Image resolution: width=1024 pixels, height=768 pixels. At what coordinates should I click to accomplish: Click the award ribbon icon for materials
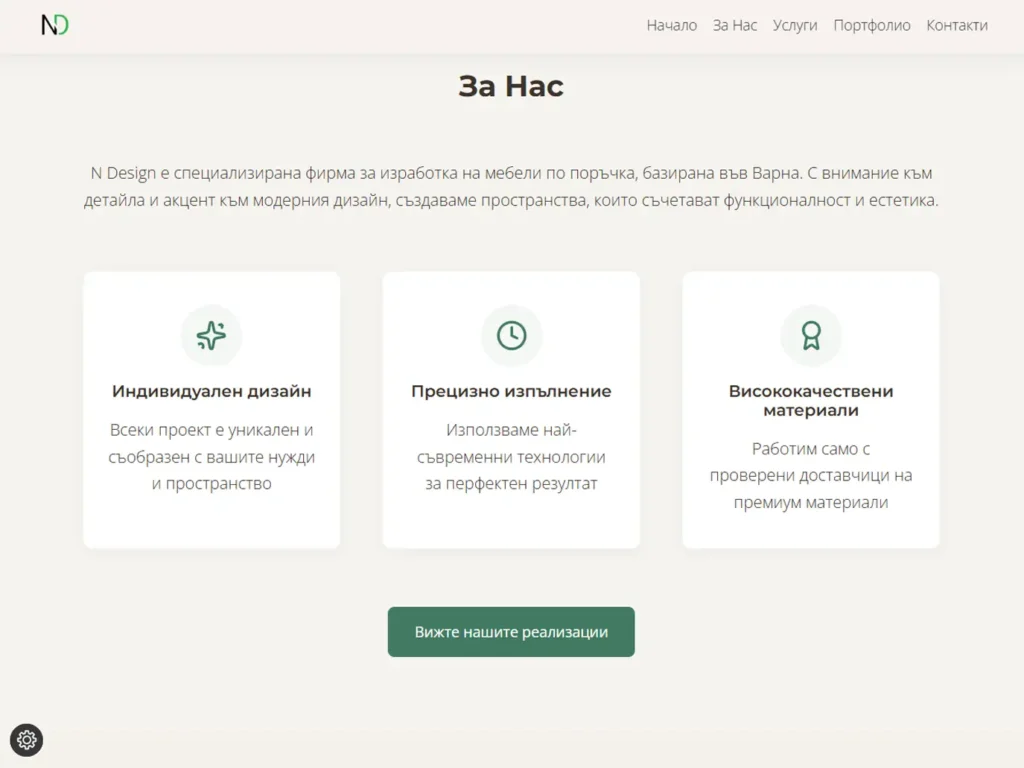point(810,336)
